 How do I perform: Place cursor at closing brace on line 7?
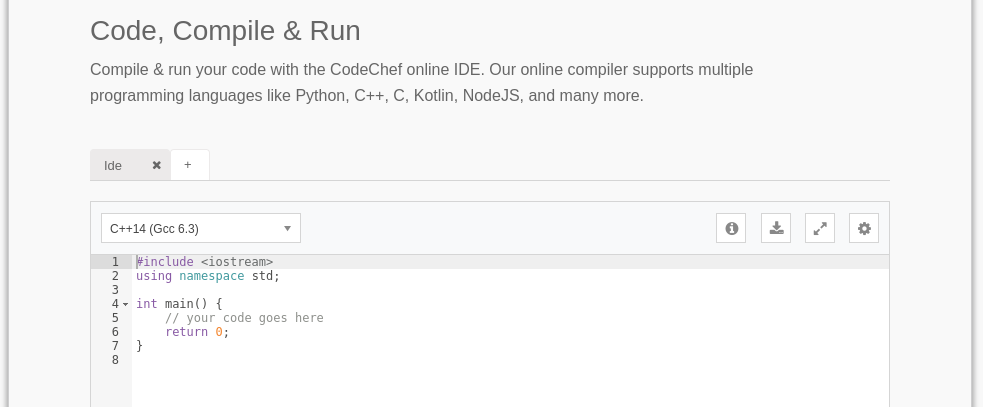point(140,346)
